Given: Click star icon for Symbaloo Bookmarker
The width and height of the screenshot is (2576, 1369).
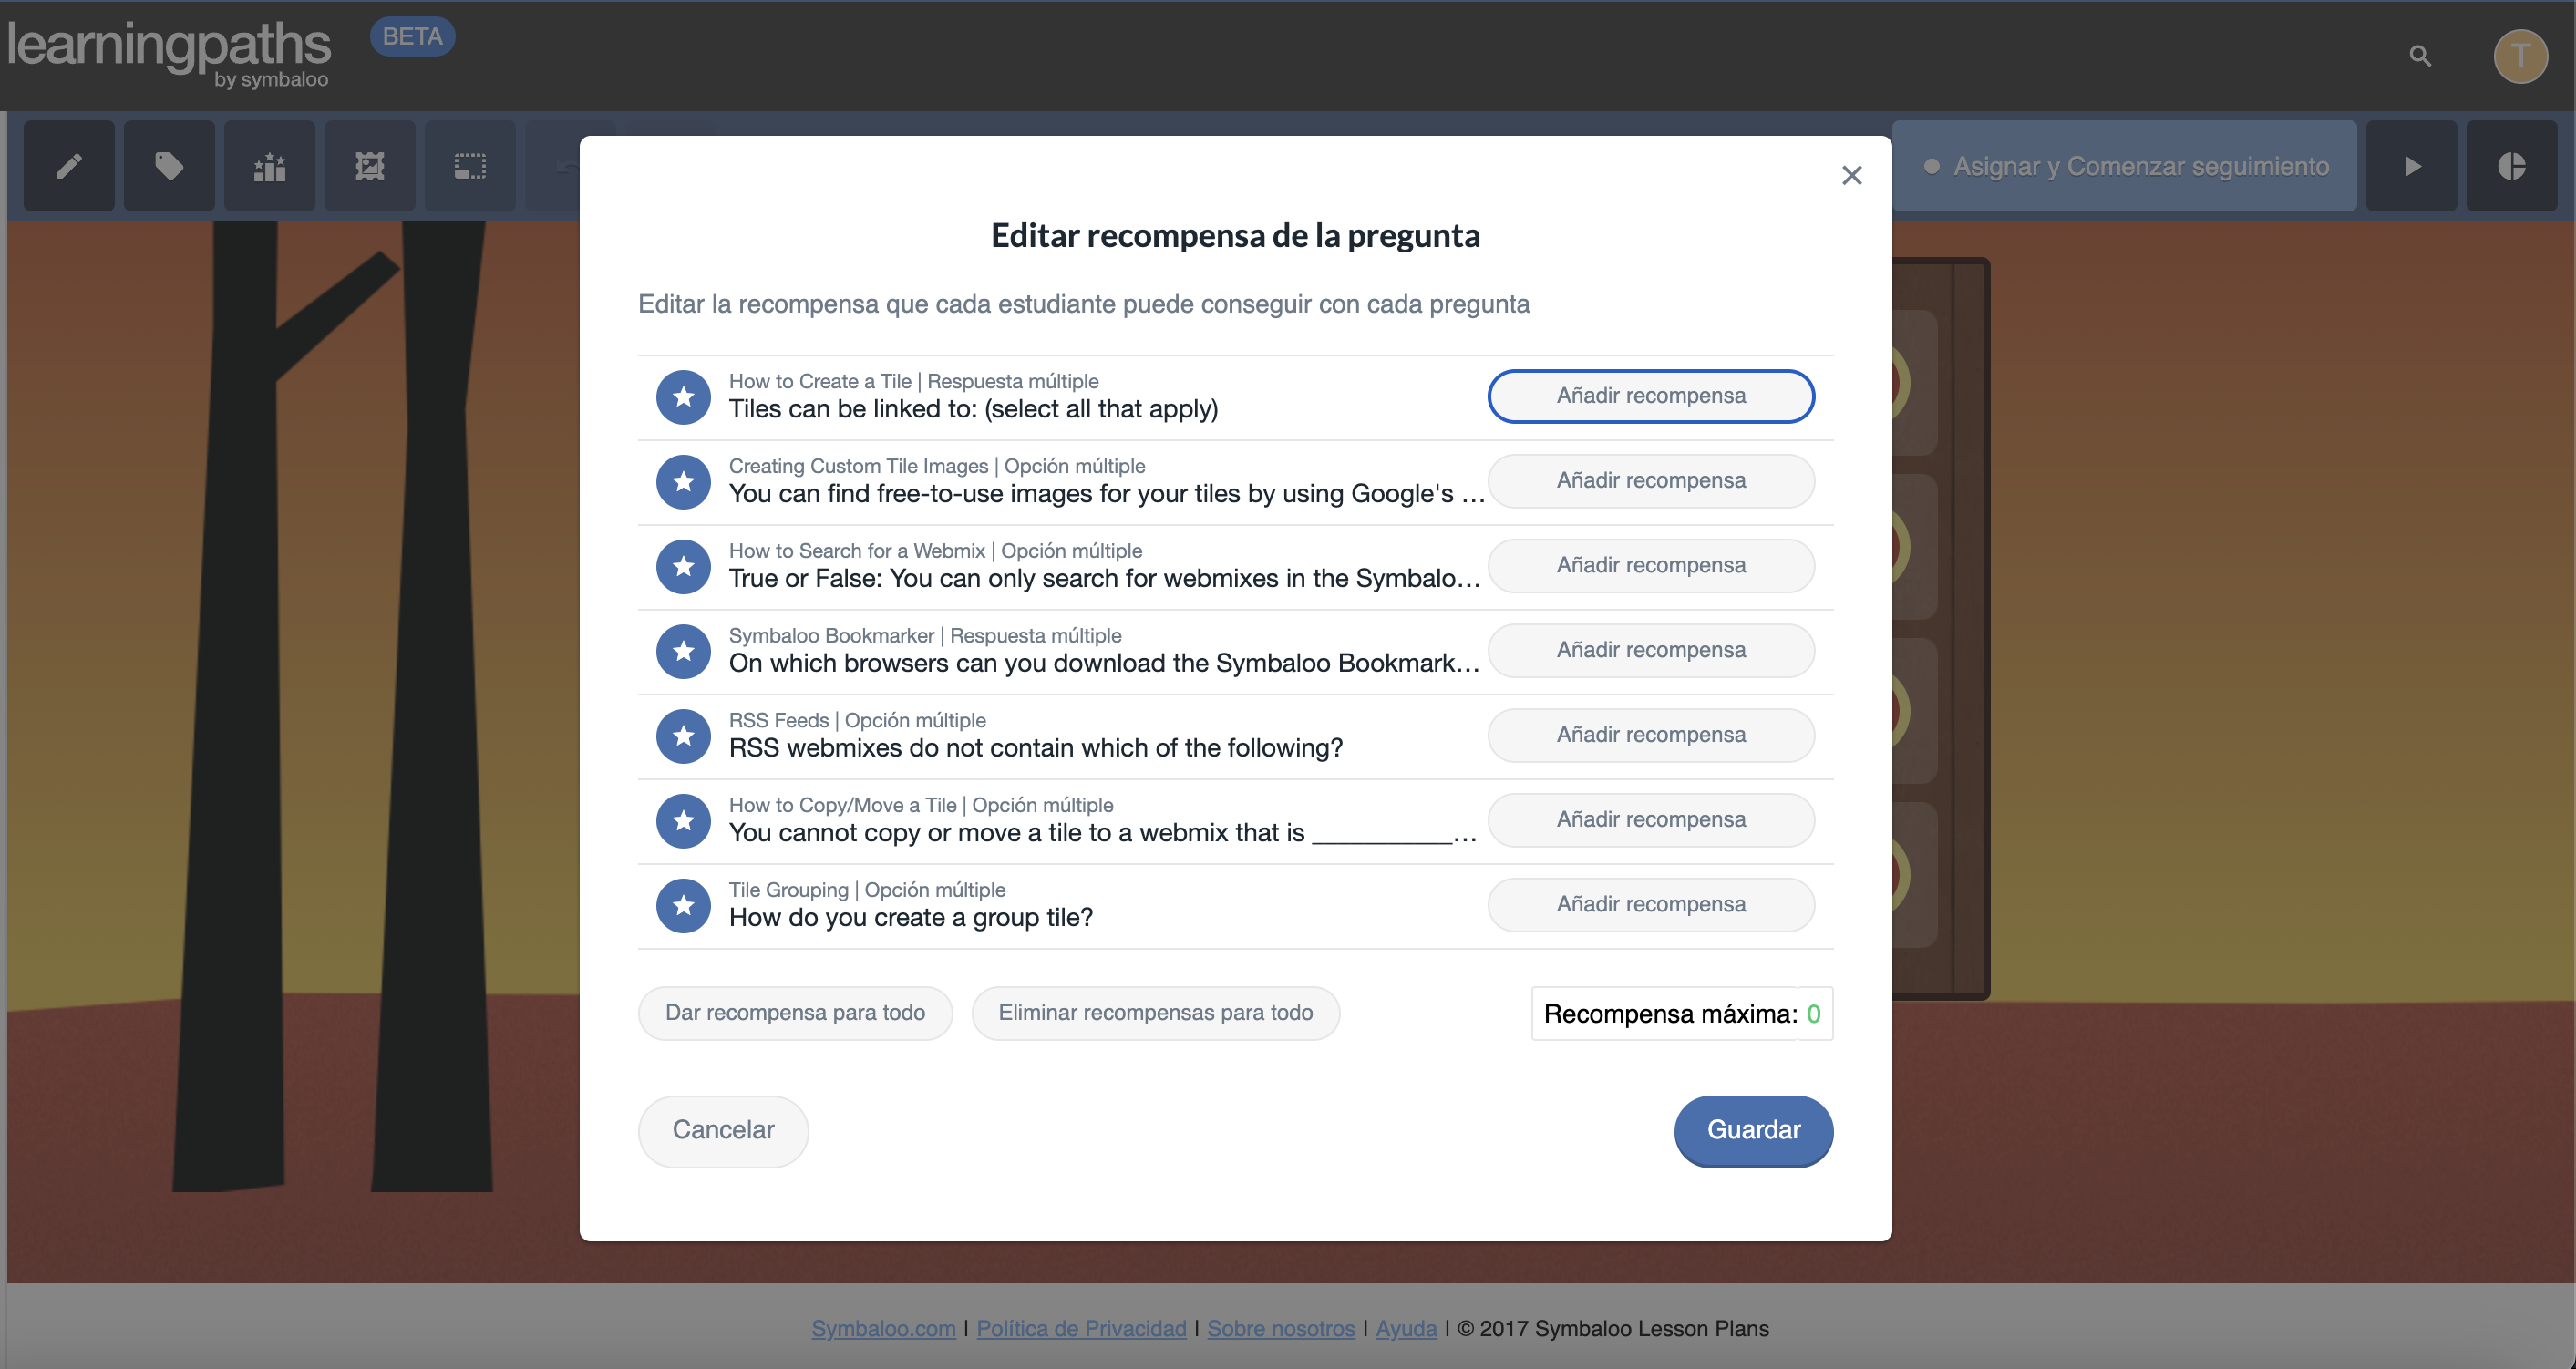Looking at the screenshot, I should click(x=683, y=651).
